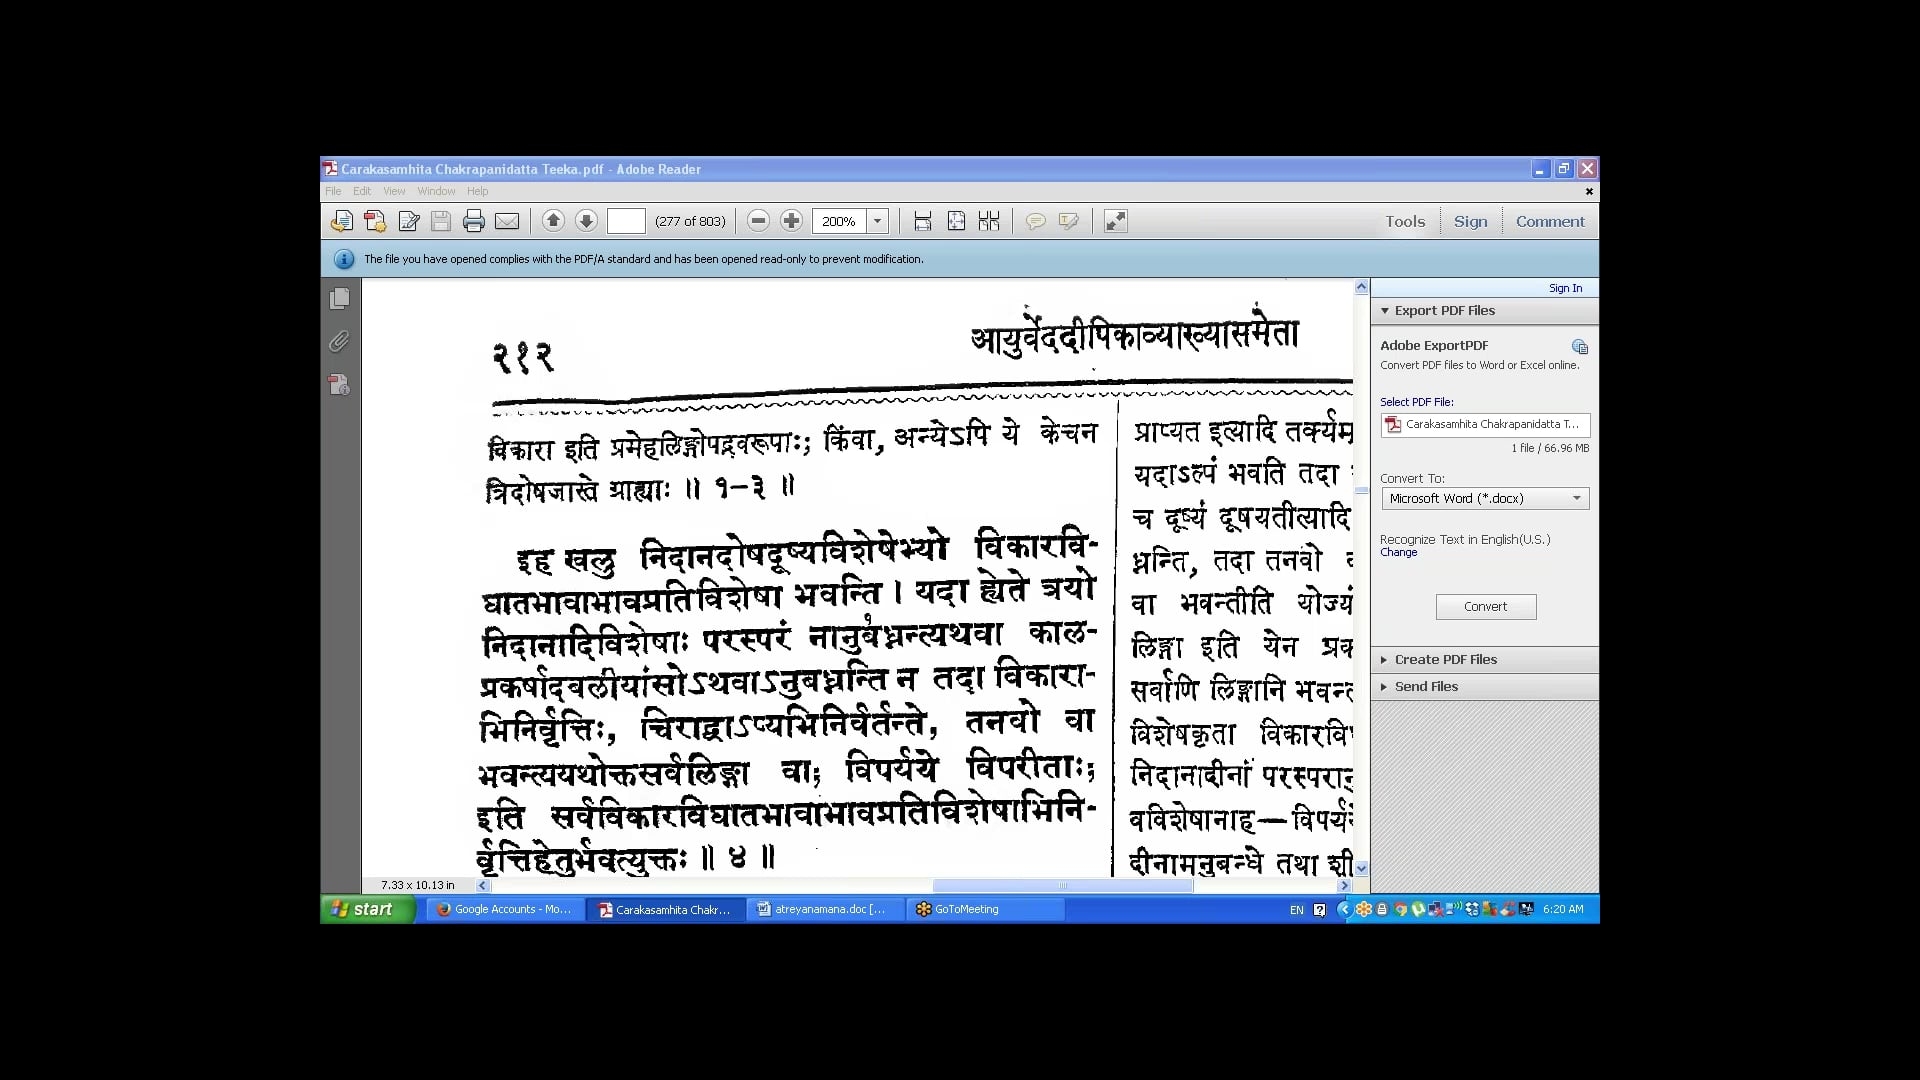Expand the Create PDF Files section

click(x=1445, y=659)
